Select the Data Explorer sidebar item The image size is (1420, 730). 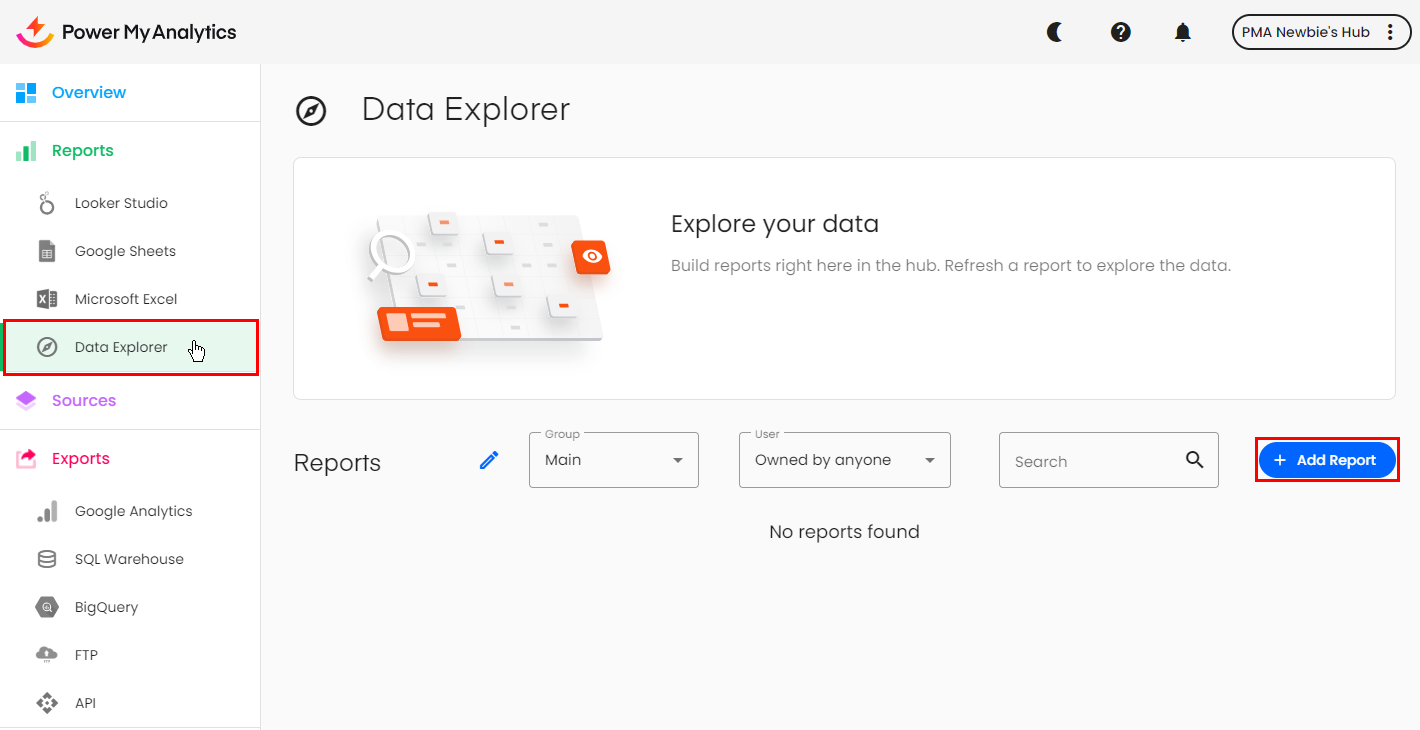(121, 348)
